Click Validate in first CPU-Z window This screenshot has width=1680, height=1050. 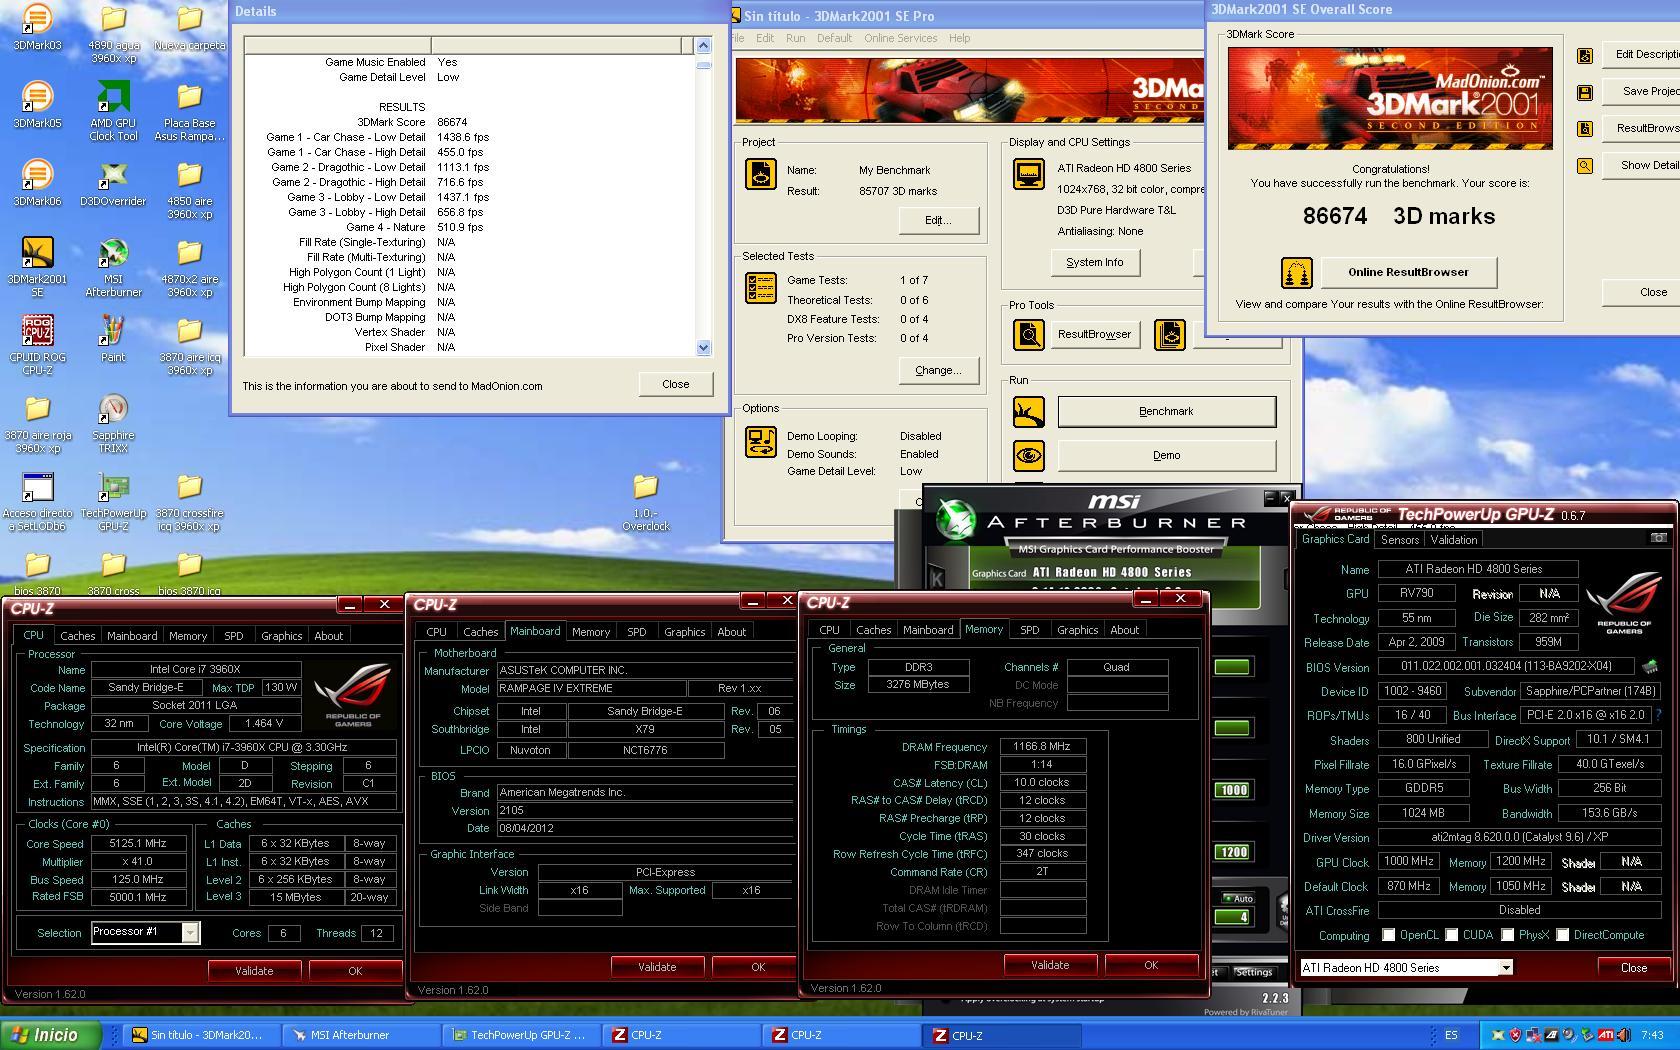[x=254, y=971]
